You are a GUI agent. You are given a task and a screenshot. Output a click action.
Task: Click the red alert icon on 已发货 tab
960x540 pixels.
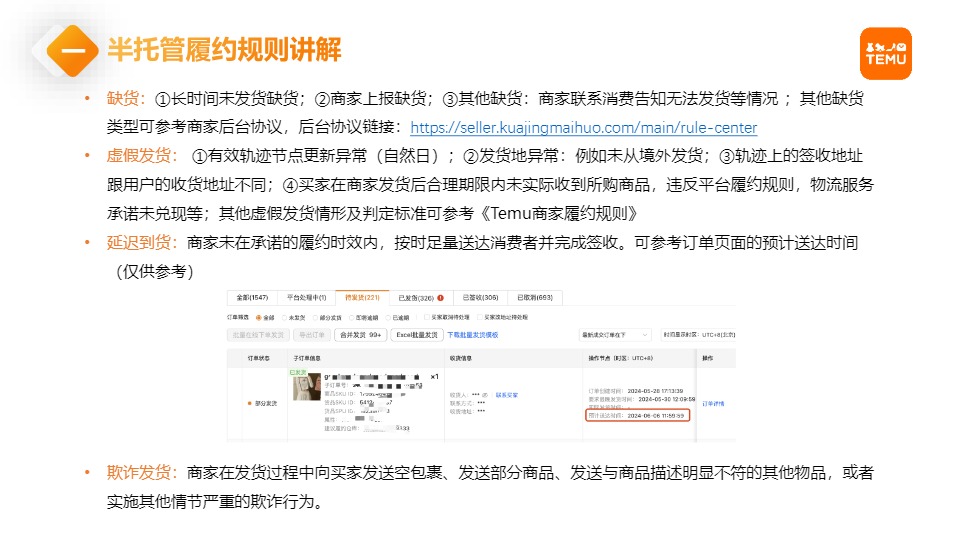(440, 298)
